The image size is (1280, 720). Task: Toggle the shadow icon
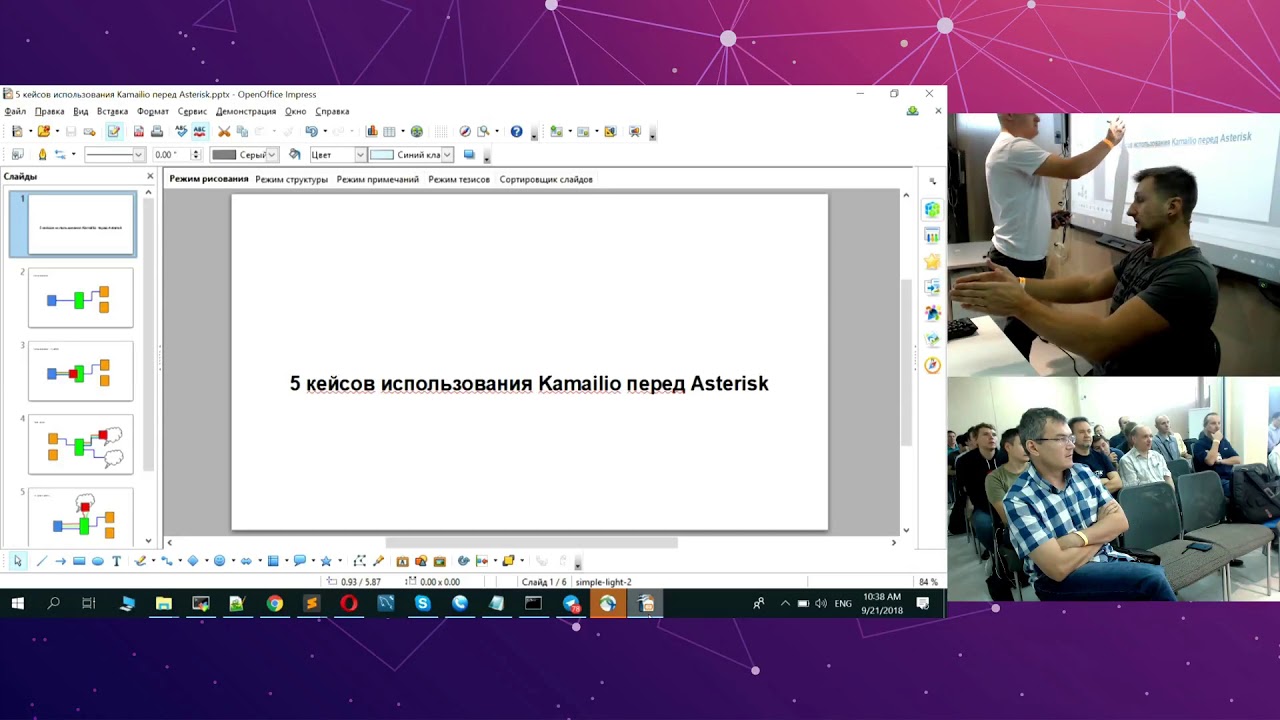[x=468, y=154]
